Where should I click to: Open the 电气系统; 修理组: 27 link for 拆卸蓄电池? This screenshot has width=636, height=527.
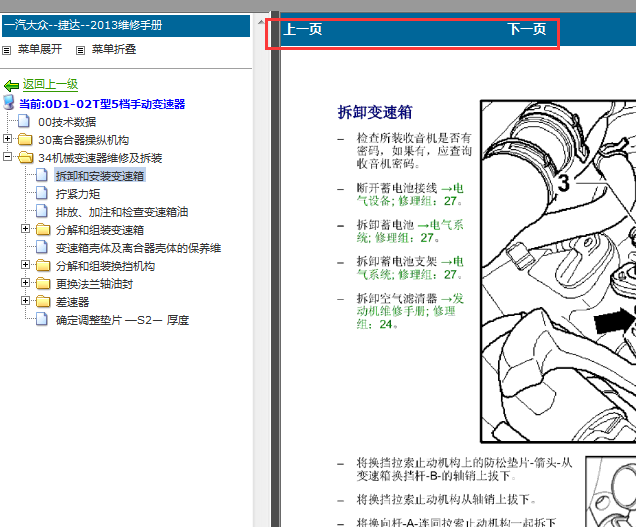click(x=410, y=232)
